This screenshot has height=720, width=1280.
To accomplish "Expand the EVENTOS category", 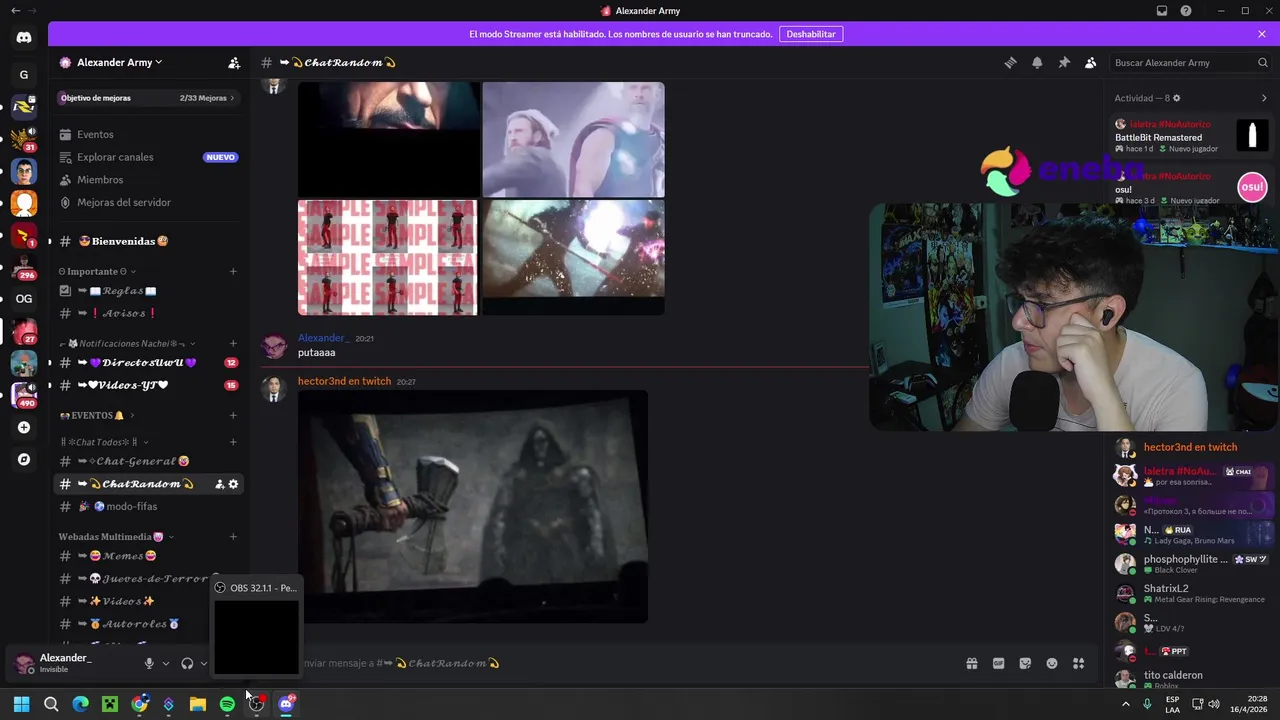I will (96, 415).
